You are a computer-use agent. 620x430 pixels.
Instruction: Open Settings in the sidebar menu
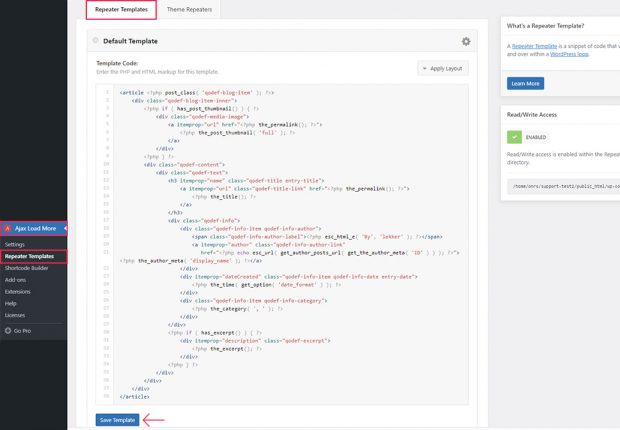(x=15, y=244)
